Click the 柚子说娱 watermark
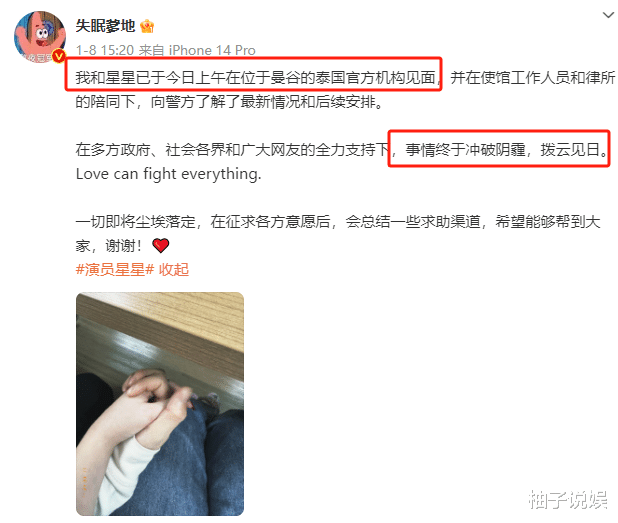The width and height of the screenshot is (618, 523). click(x=568, y=500)
